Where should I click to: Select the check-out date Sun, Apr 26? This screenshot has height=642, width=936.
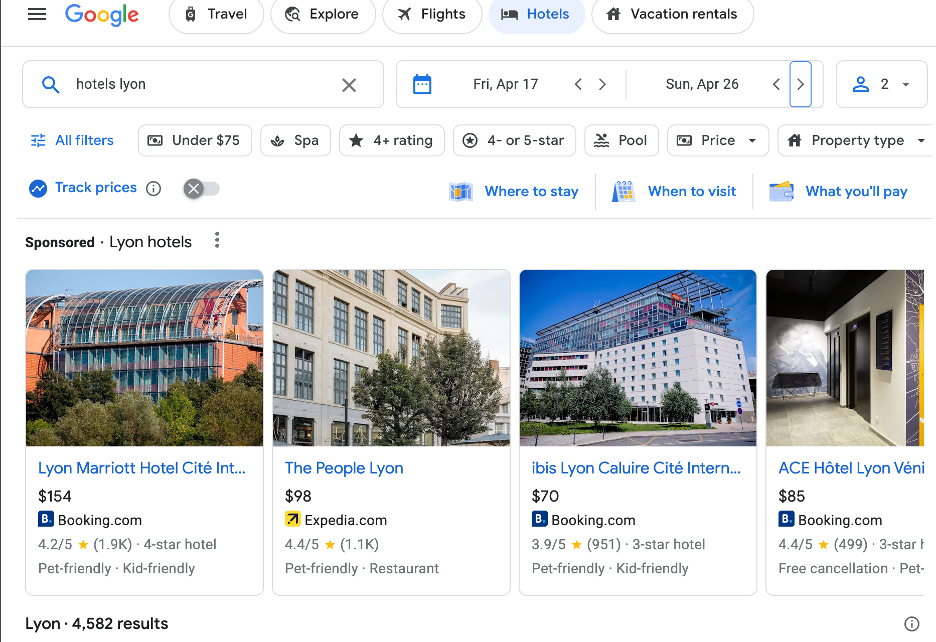point(702,84)
